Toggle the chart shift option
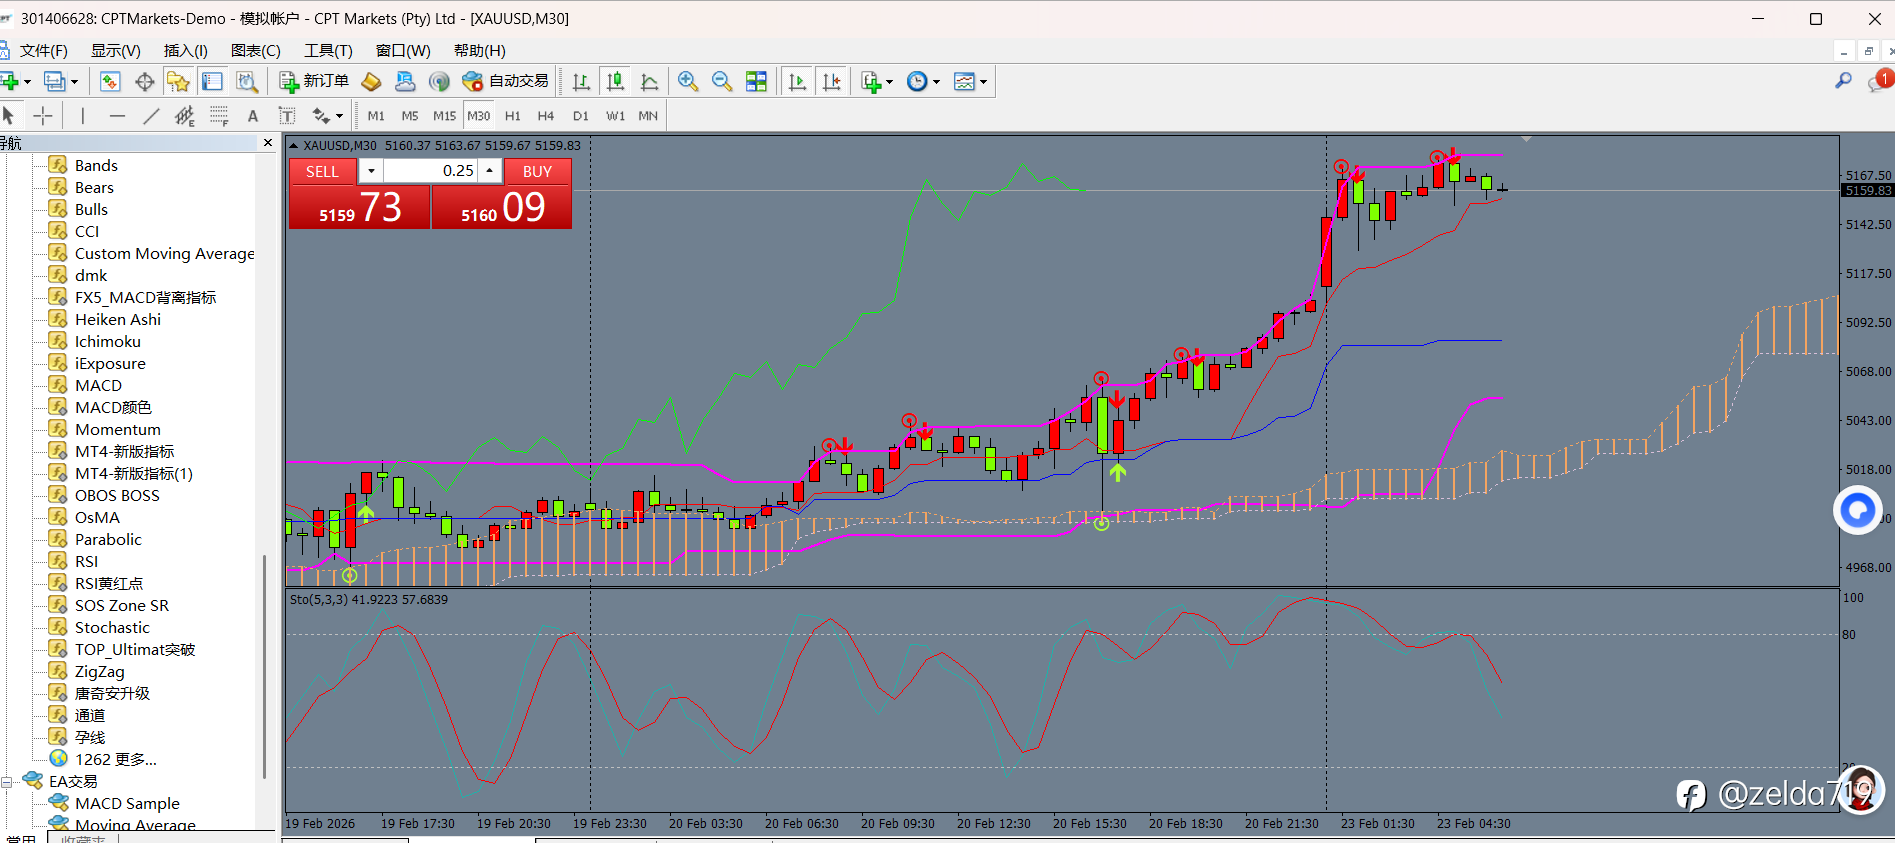Image resolution: width=1895 pixels, height=843 pixels. click(x=831, y=82)
